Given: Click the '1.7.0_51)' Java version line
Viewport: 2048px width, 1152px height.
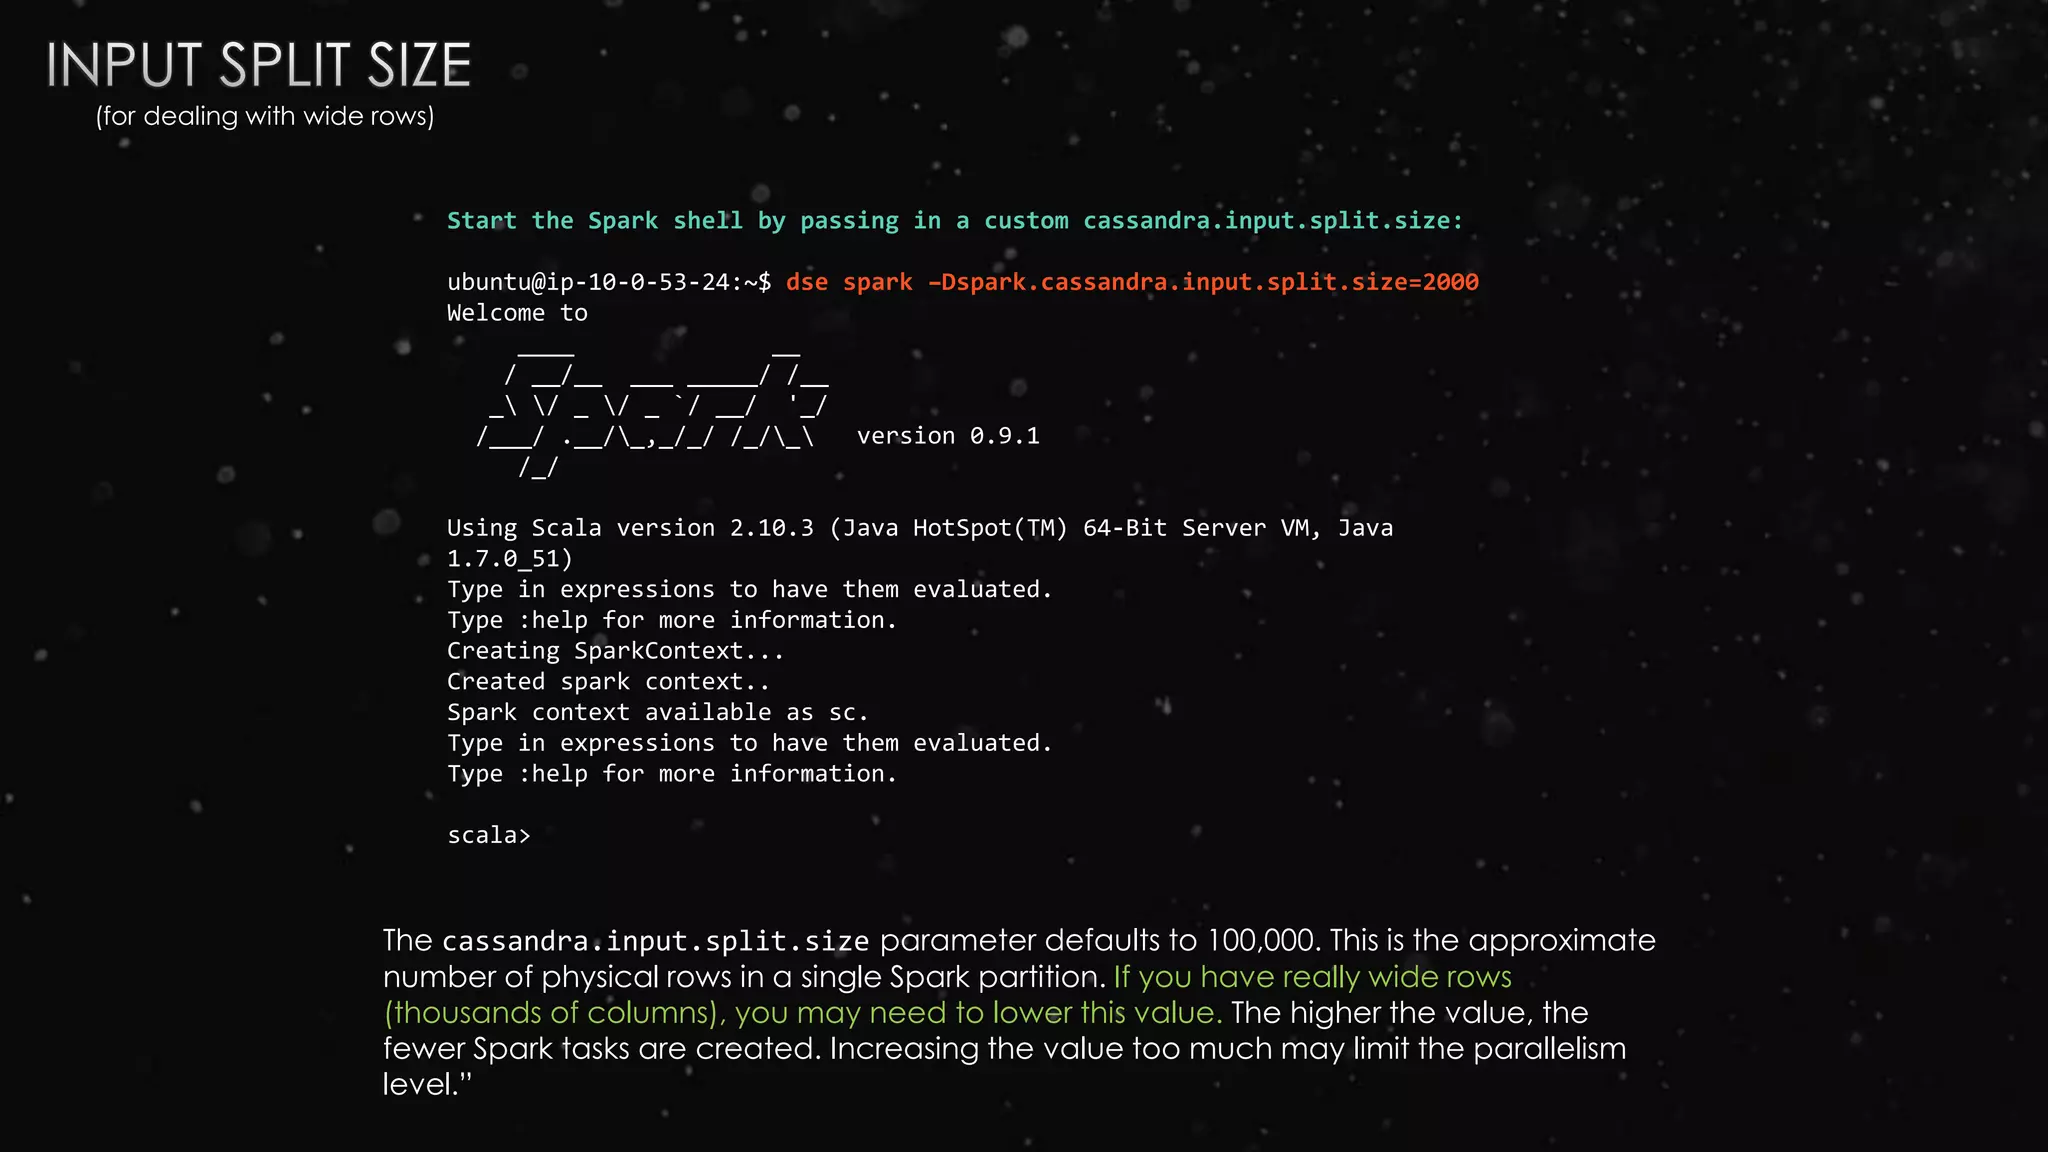Looking at the screenshot, I should (510, 559).
